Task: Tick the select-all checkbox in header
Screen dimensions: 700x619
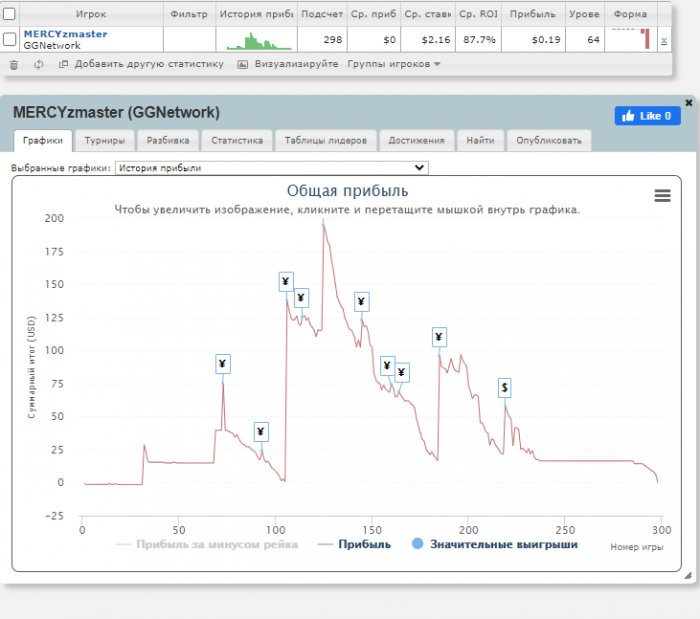Action: [10, 14]
